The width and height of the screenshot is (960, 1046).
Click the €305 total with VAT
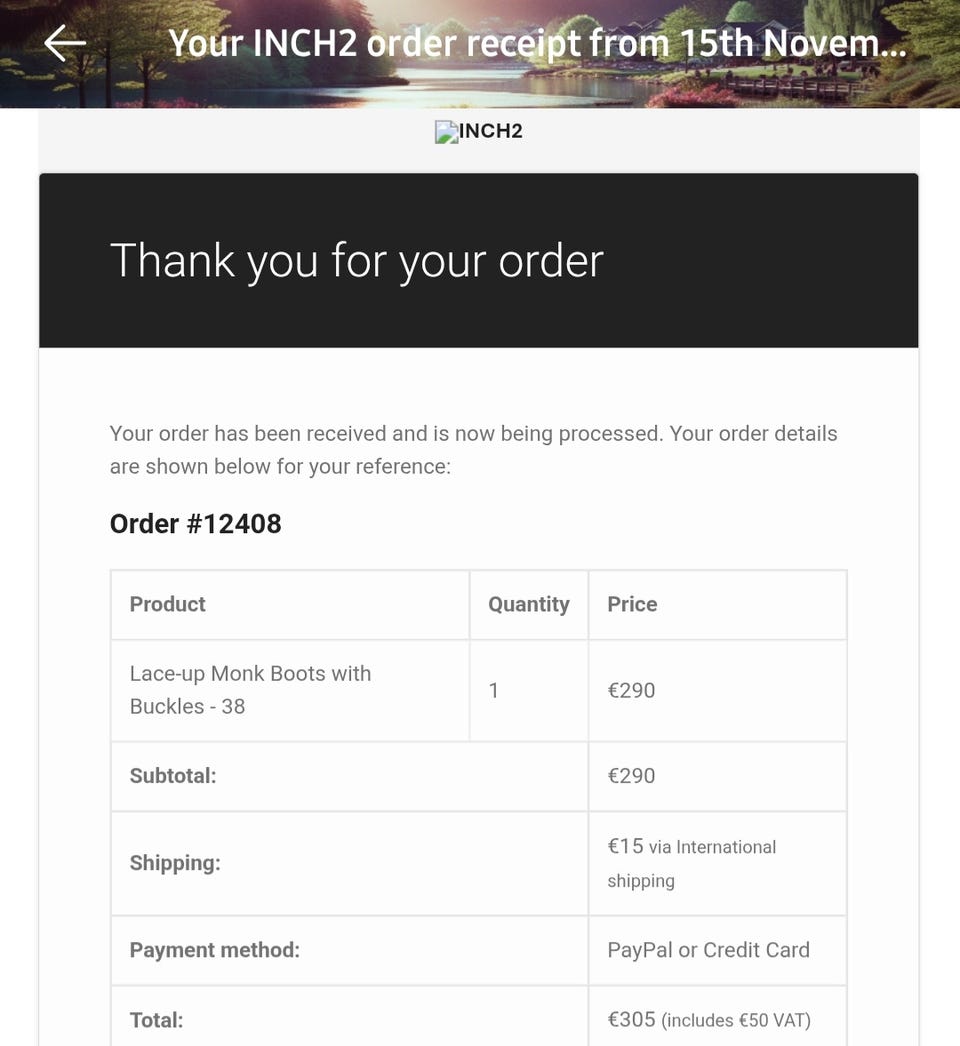708,1020
